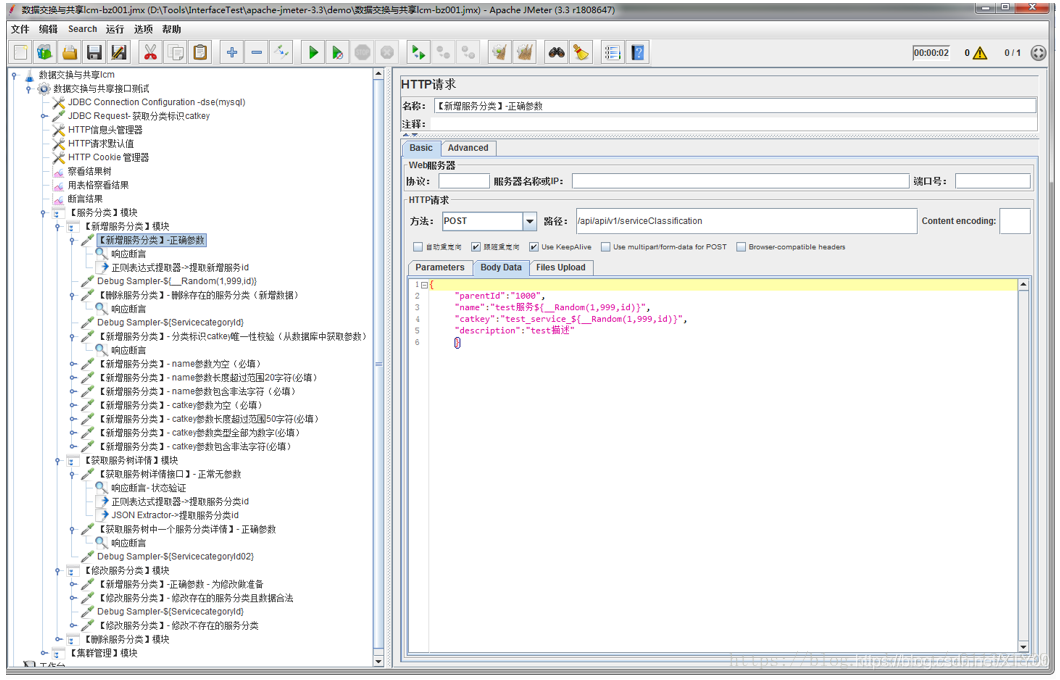
Task: Expand all nodes with the plus icon
Action: click(232, 52)
